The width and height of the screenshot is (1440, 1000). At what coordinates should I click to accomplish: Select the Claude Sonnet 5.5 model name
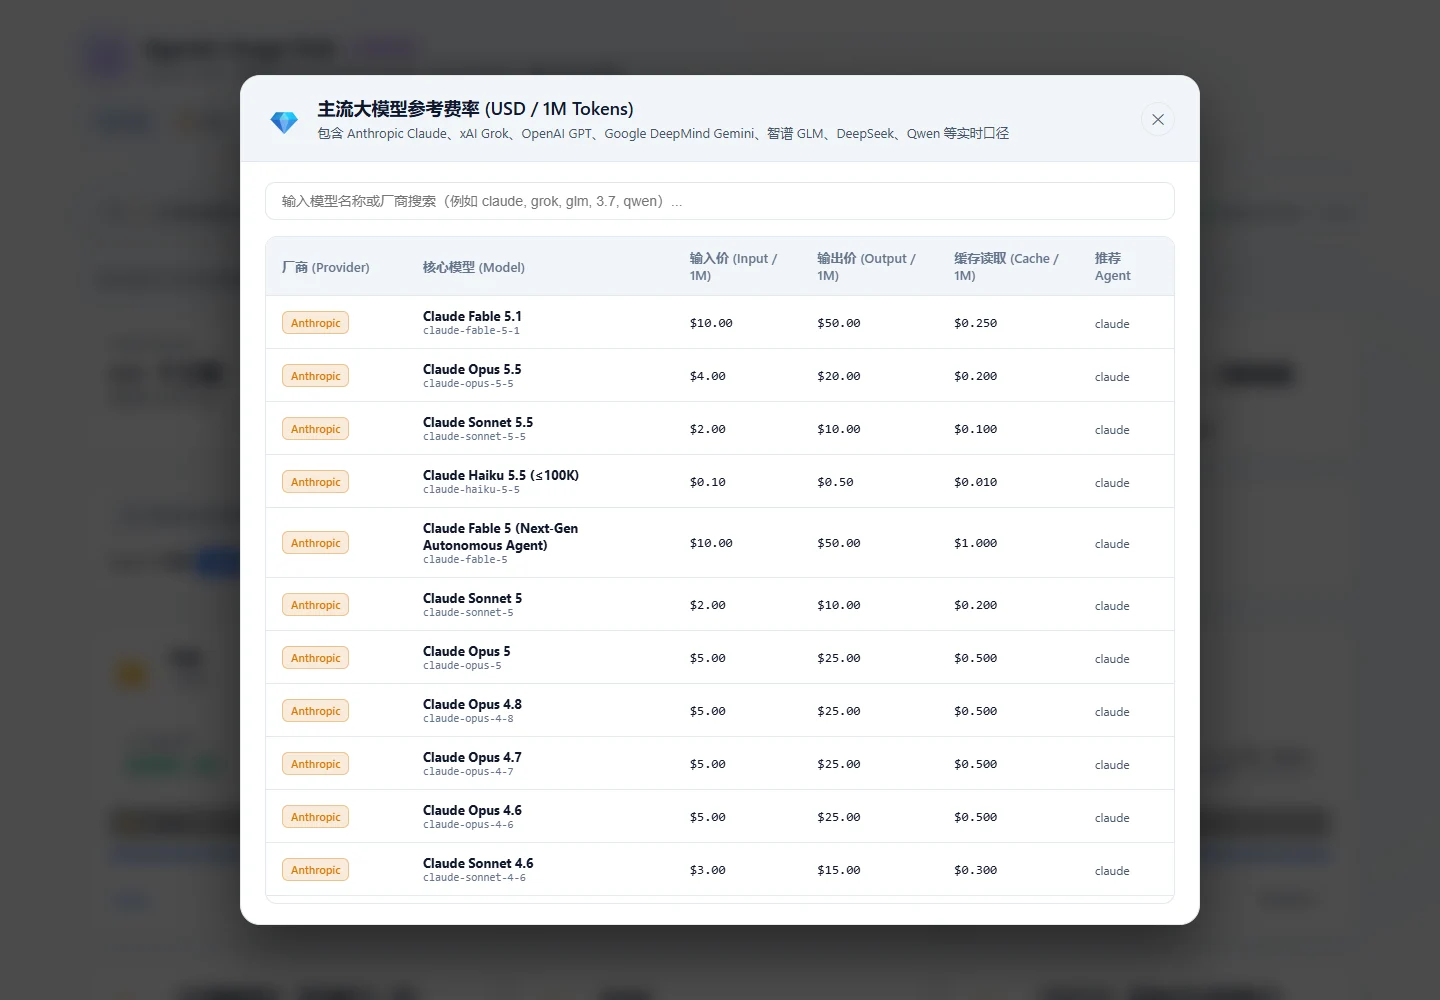[478, 422]
